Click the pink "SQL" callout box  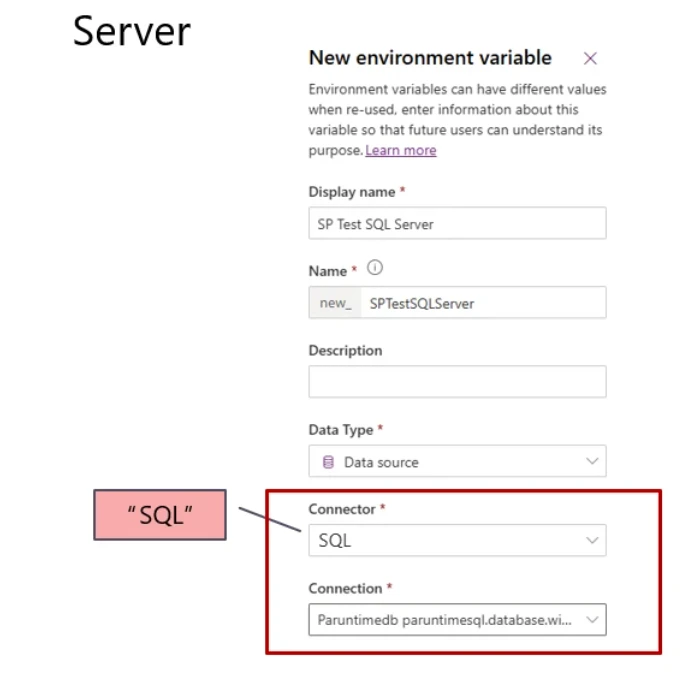pos(160,515)
